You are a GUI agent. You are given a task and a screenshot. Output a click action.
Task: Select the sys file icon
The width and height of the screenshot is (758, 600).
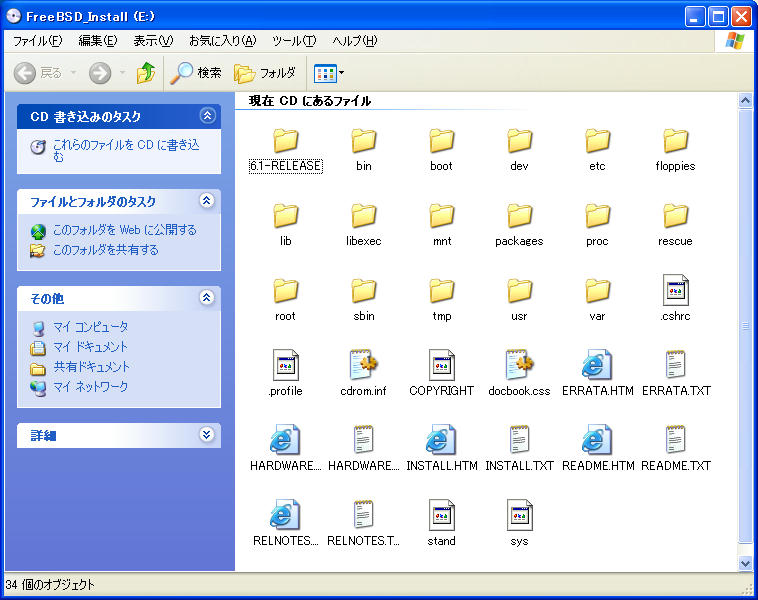coord(519,515)
